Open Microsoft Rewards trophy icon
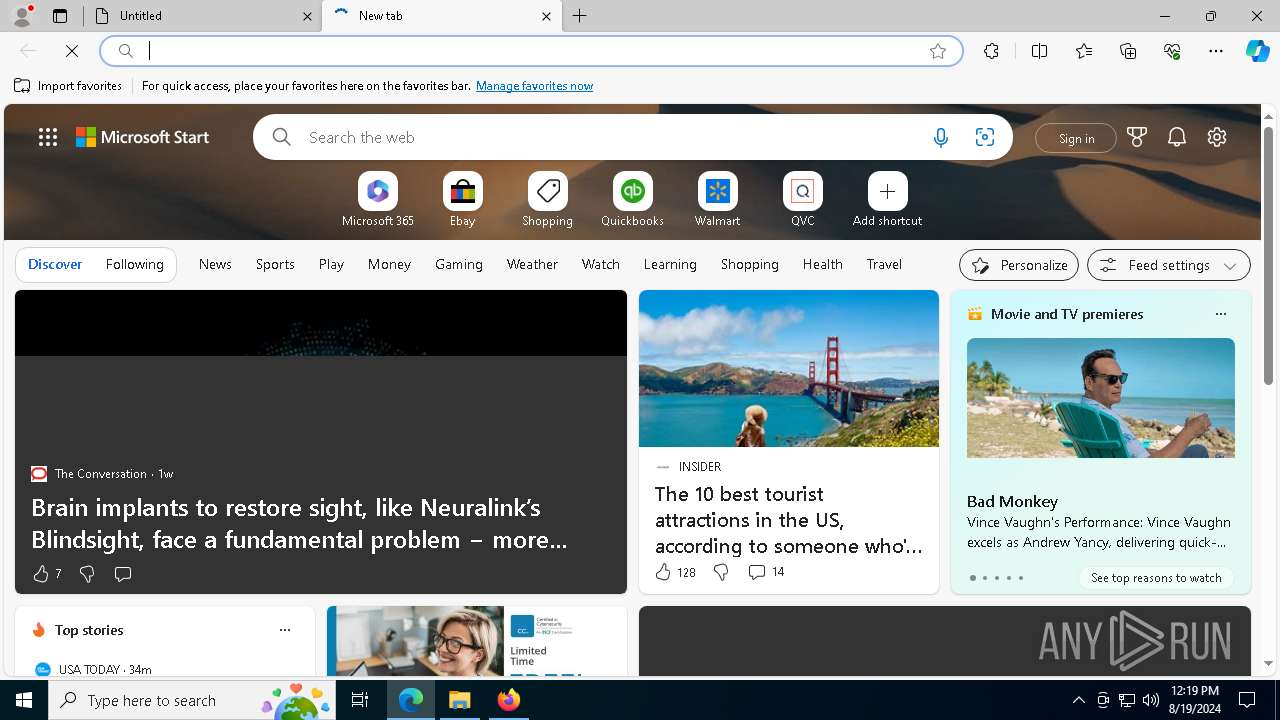This screenshot has height=720, width=1280. 1137,138
